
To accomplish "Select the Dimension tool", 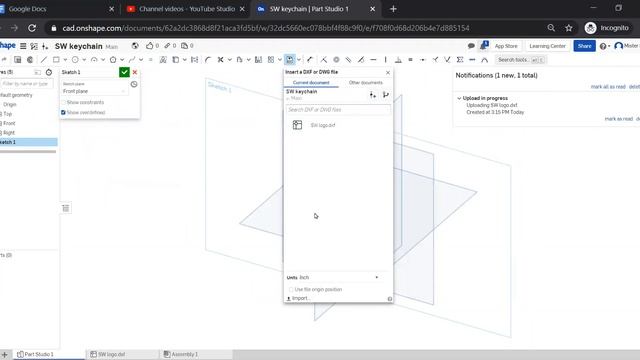I will click(310, 60).
